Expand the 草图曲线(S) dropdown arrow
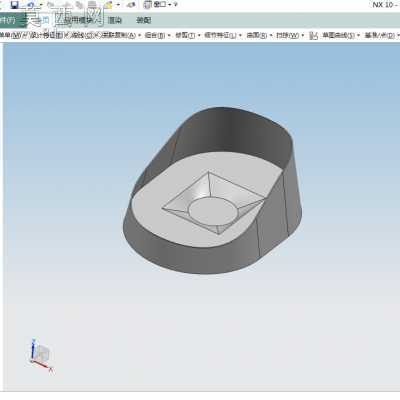The height and width of the screenshot is (400, 400). (358, 35)
